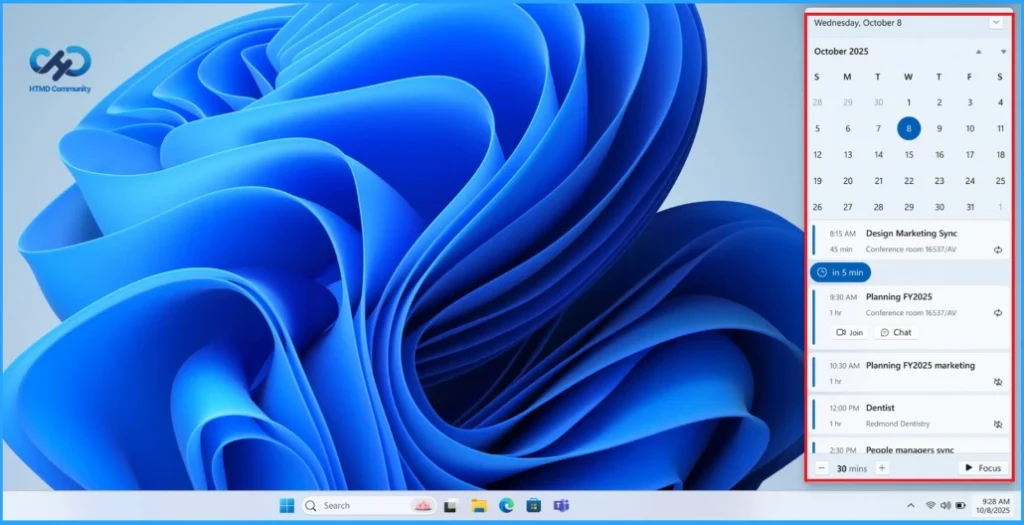Viewport: 1024px width, 525px height.
Task: Click non-recurring icon on Planning FY2025 marketing
Action: (x=998, y=382)
